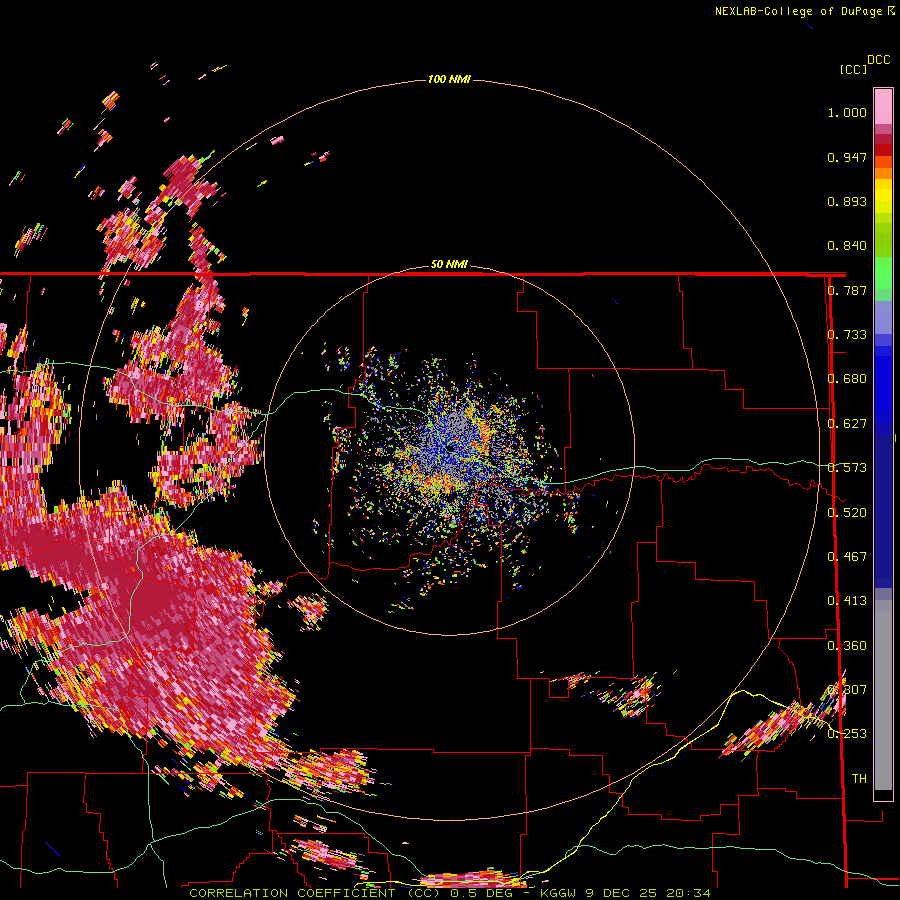Click the Correlation Coefficient caption at bottom
This screenshot has height=900, width=900.
(450, 893)
